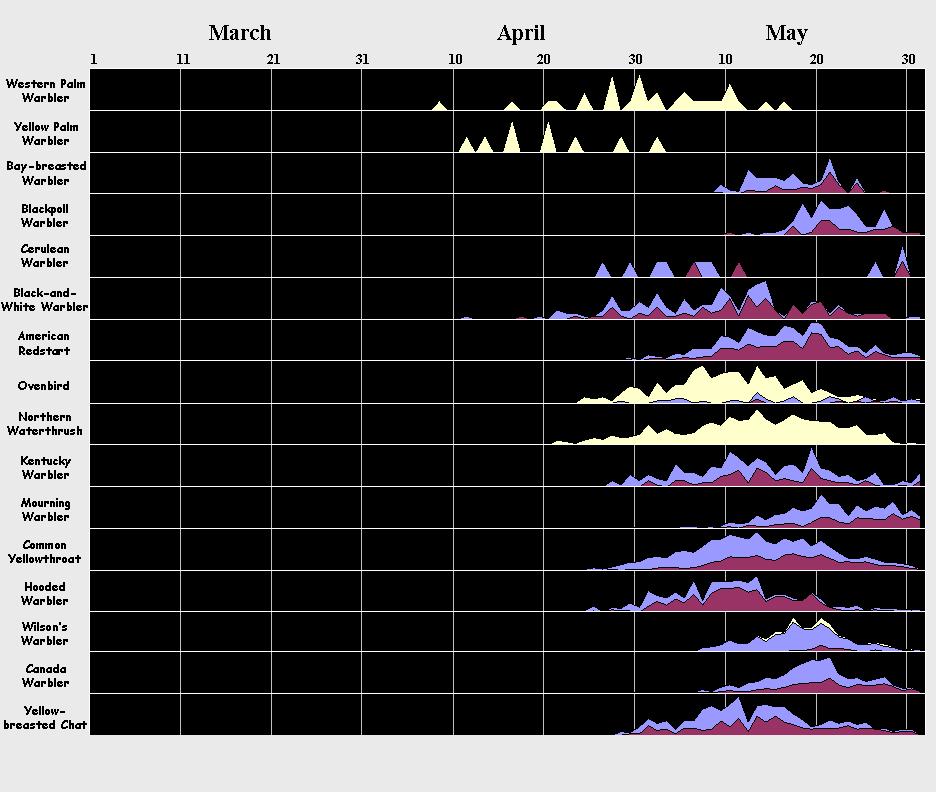936x792 pixels.
Task: Click the March month heading
Action: 239,33
